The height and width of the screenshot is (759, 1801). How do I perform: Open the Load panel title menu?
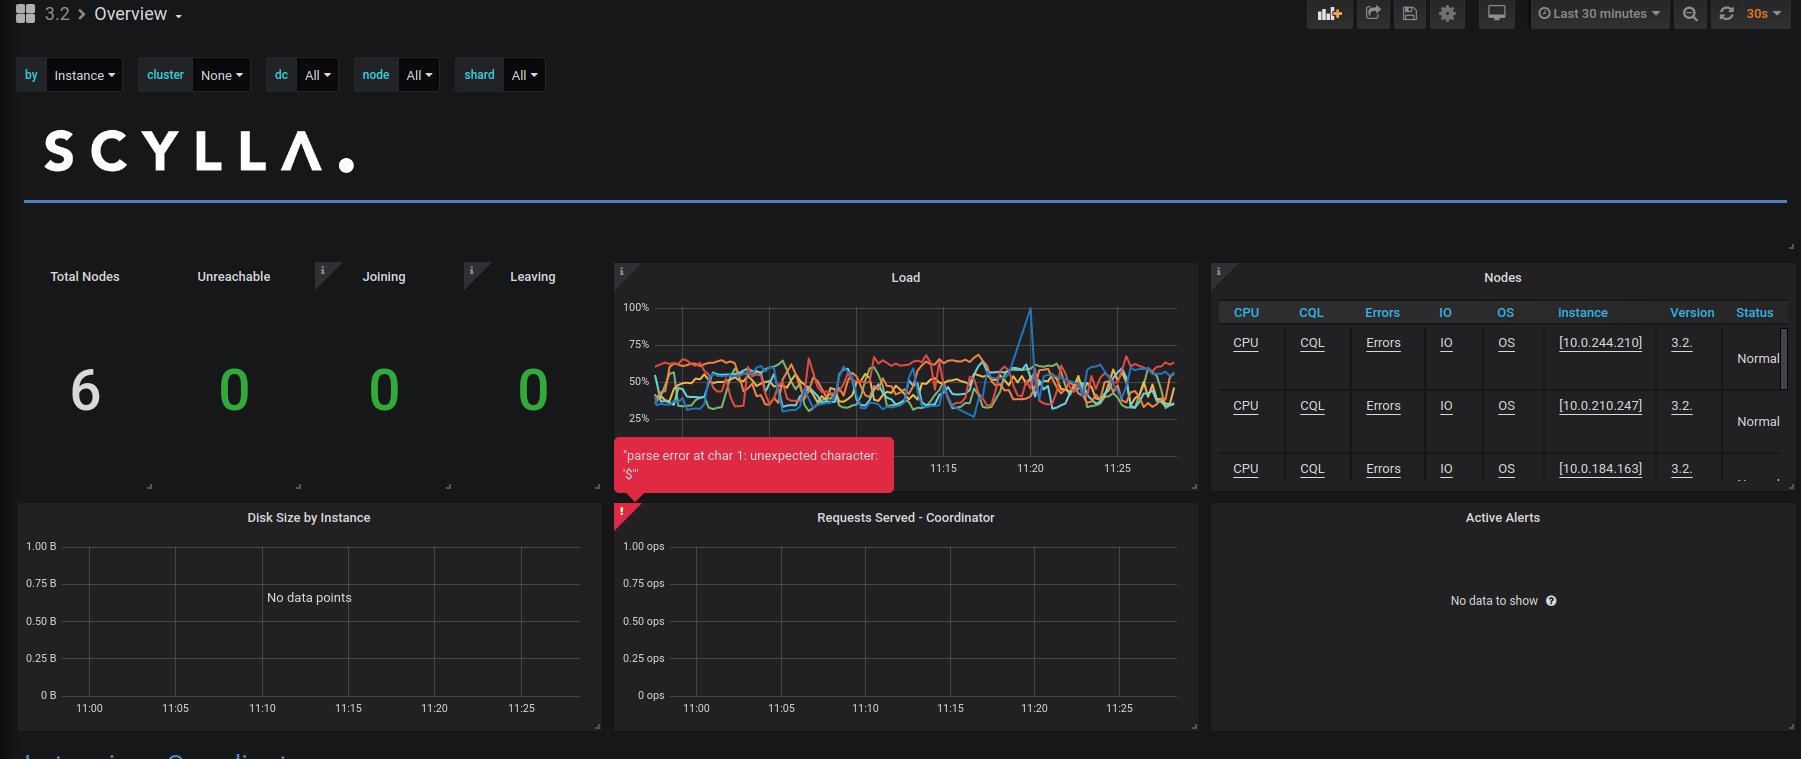click(906, 278)
